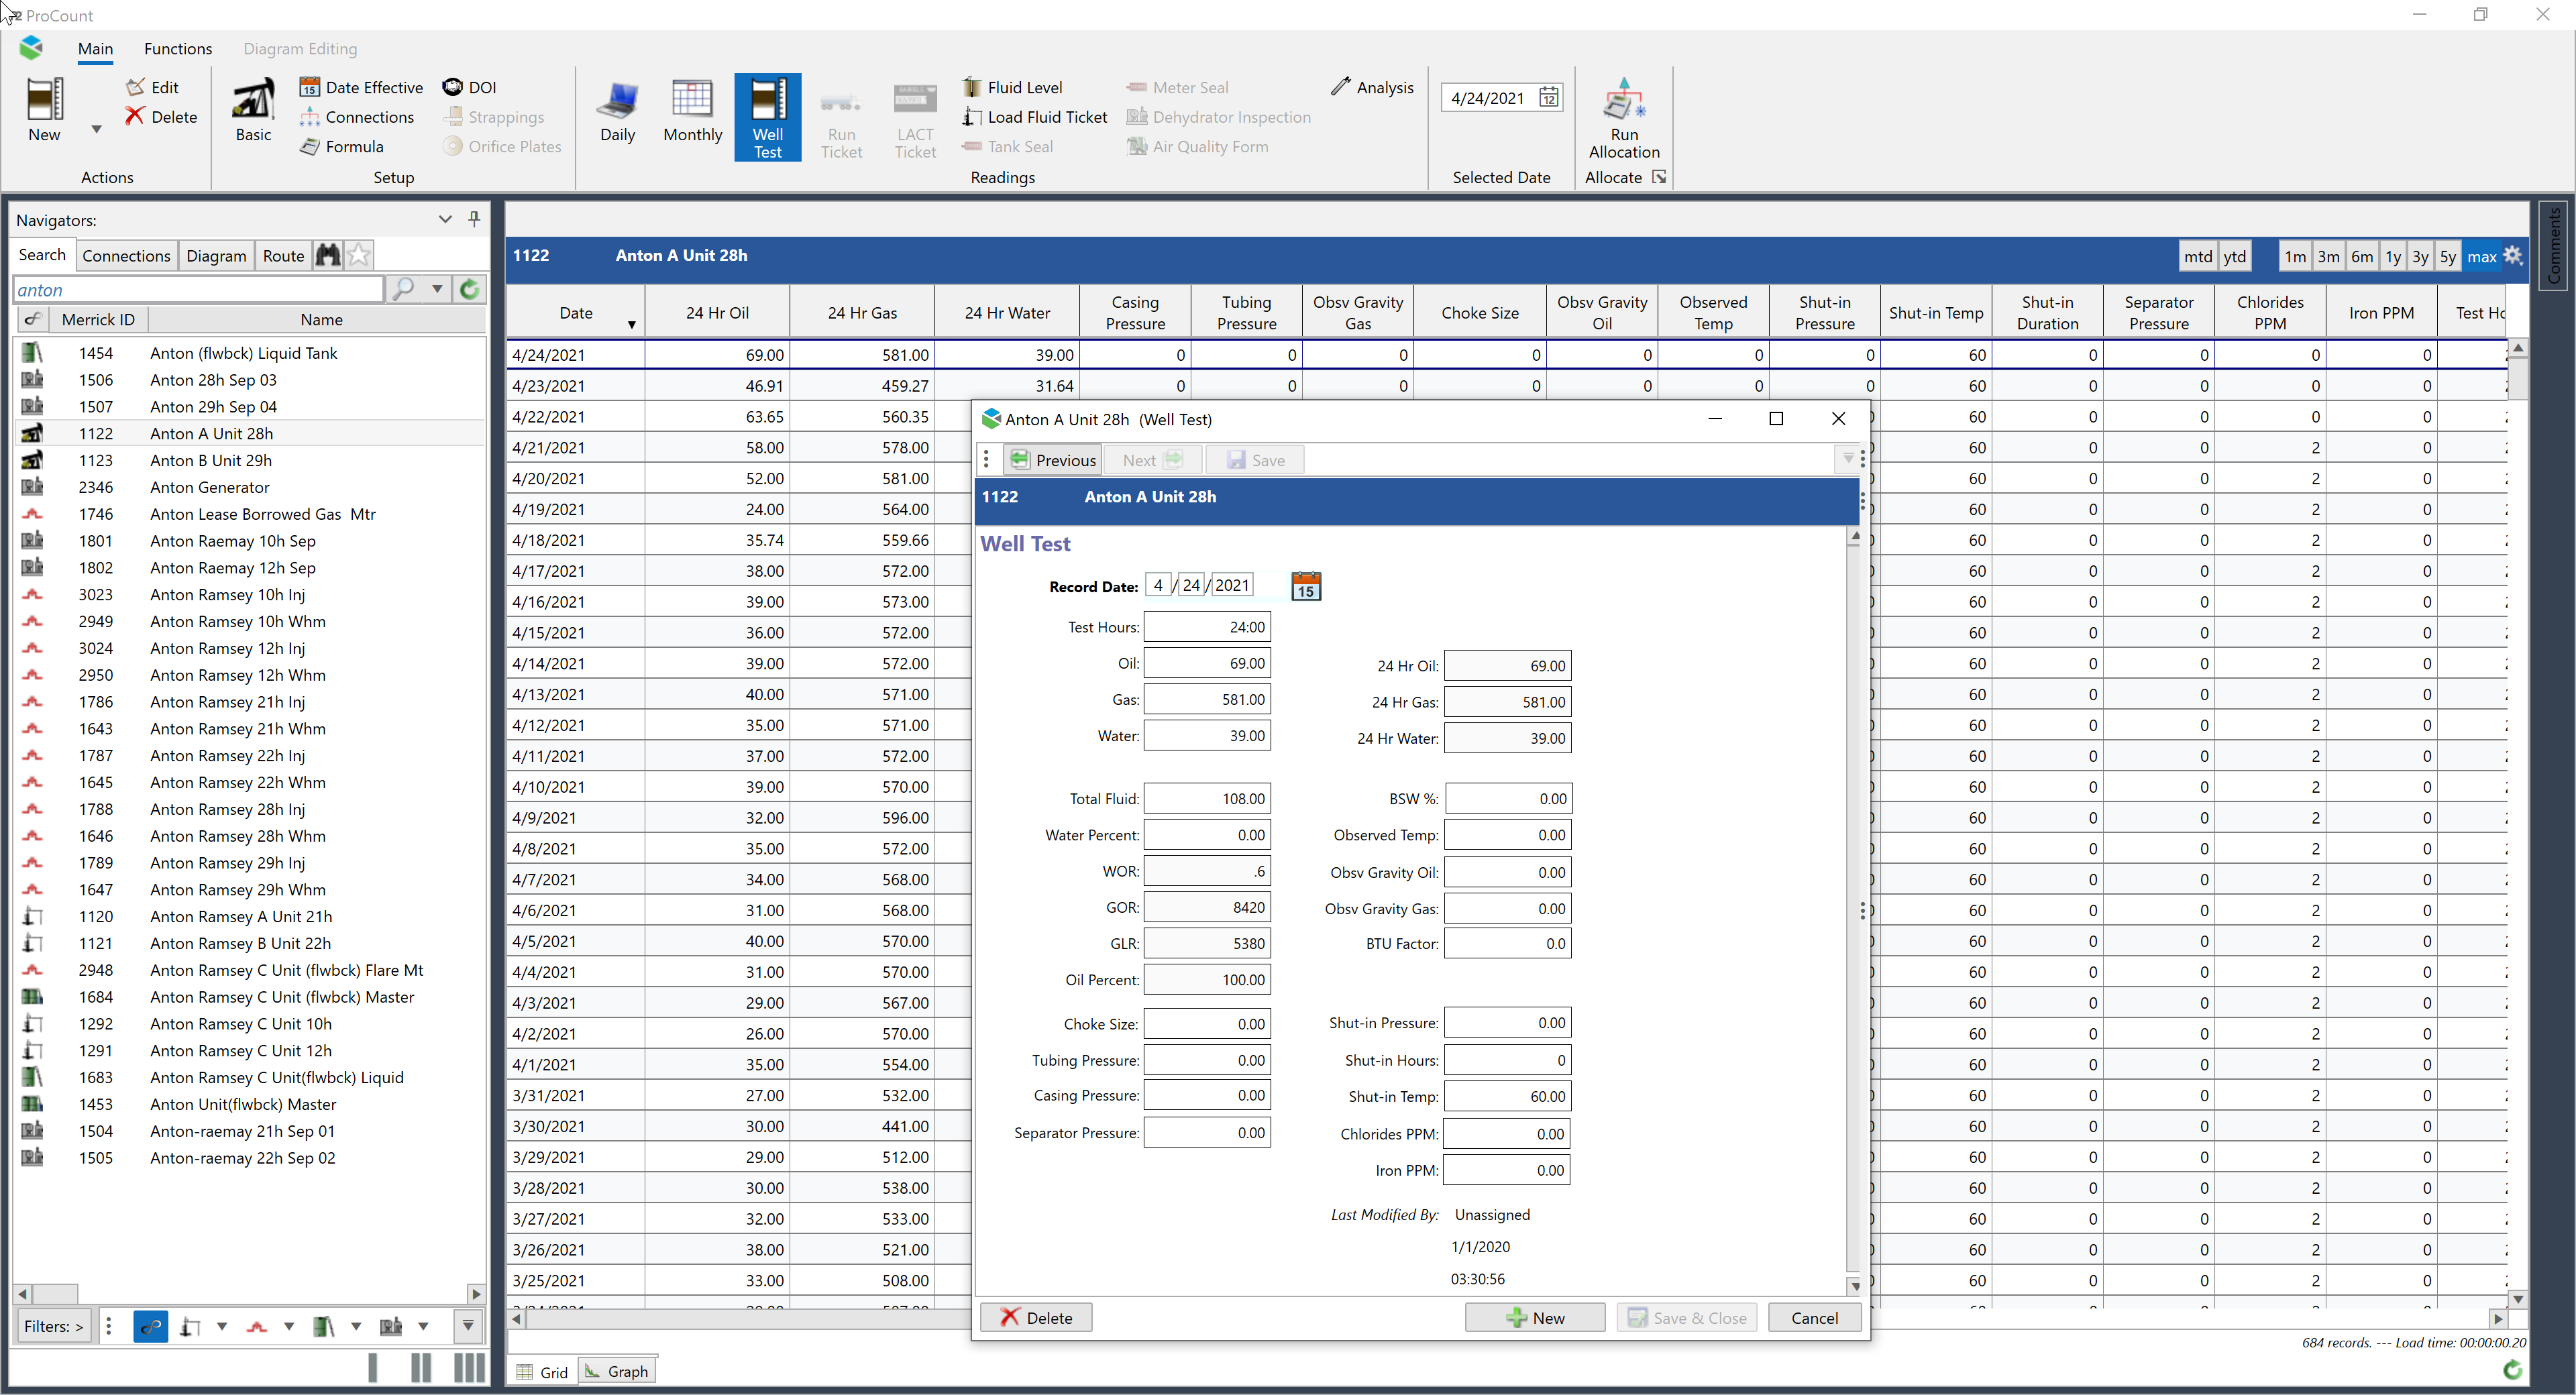
Task: Pin the Navigators panel
Action: [x=474, y=219]
